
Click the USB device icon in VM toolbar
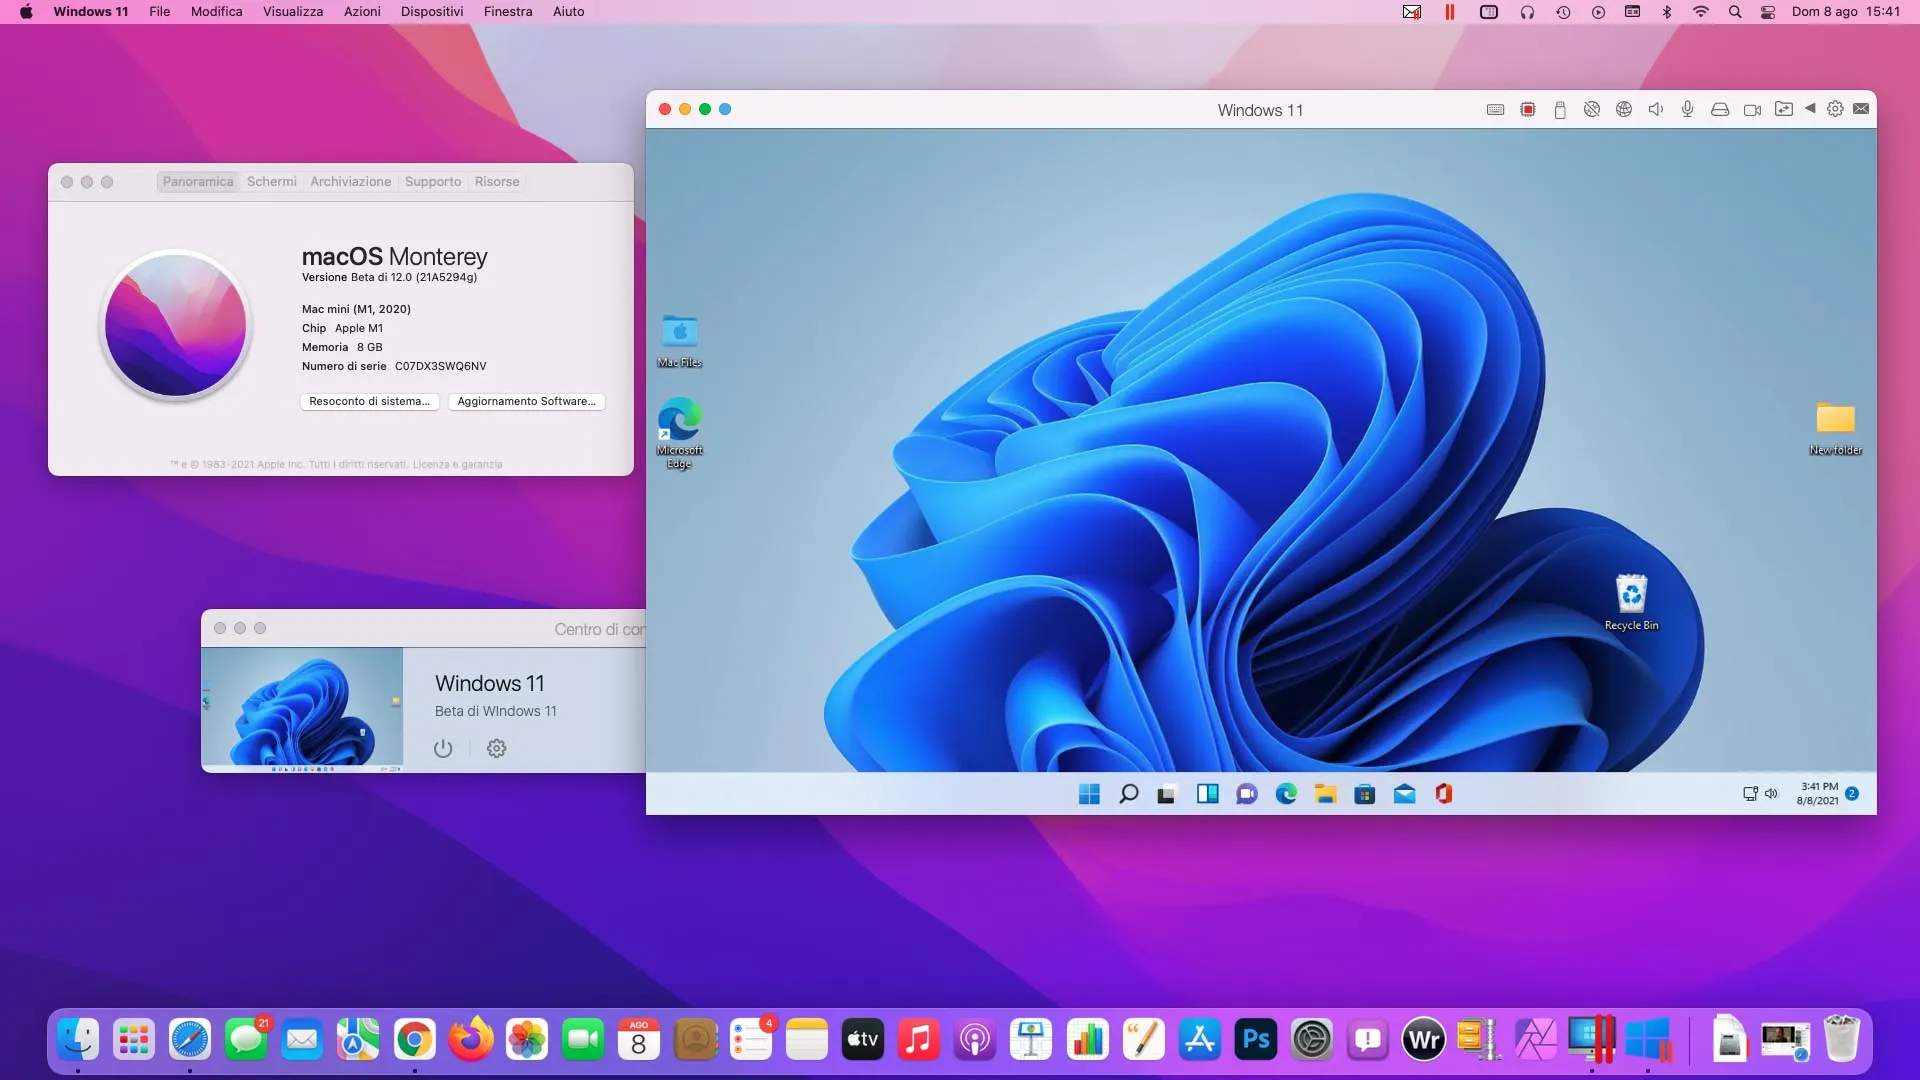point(1560,110)
